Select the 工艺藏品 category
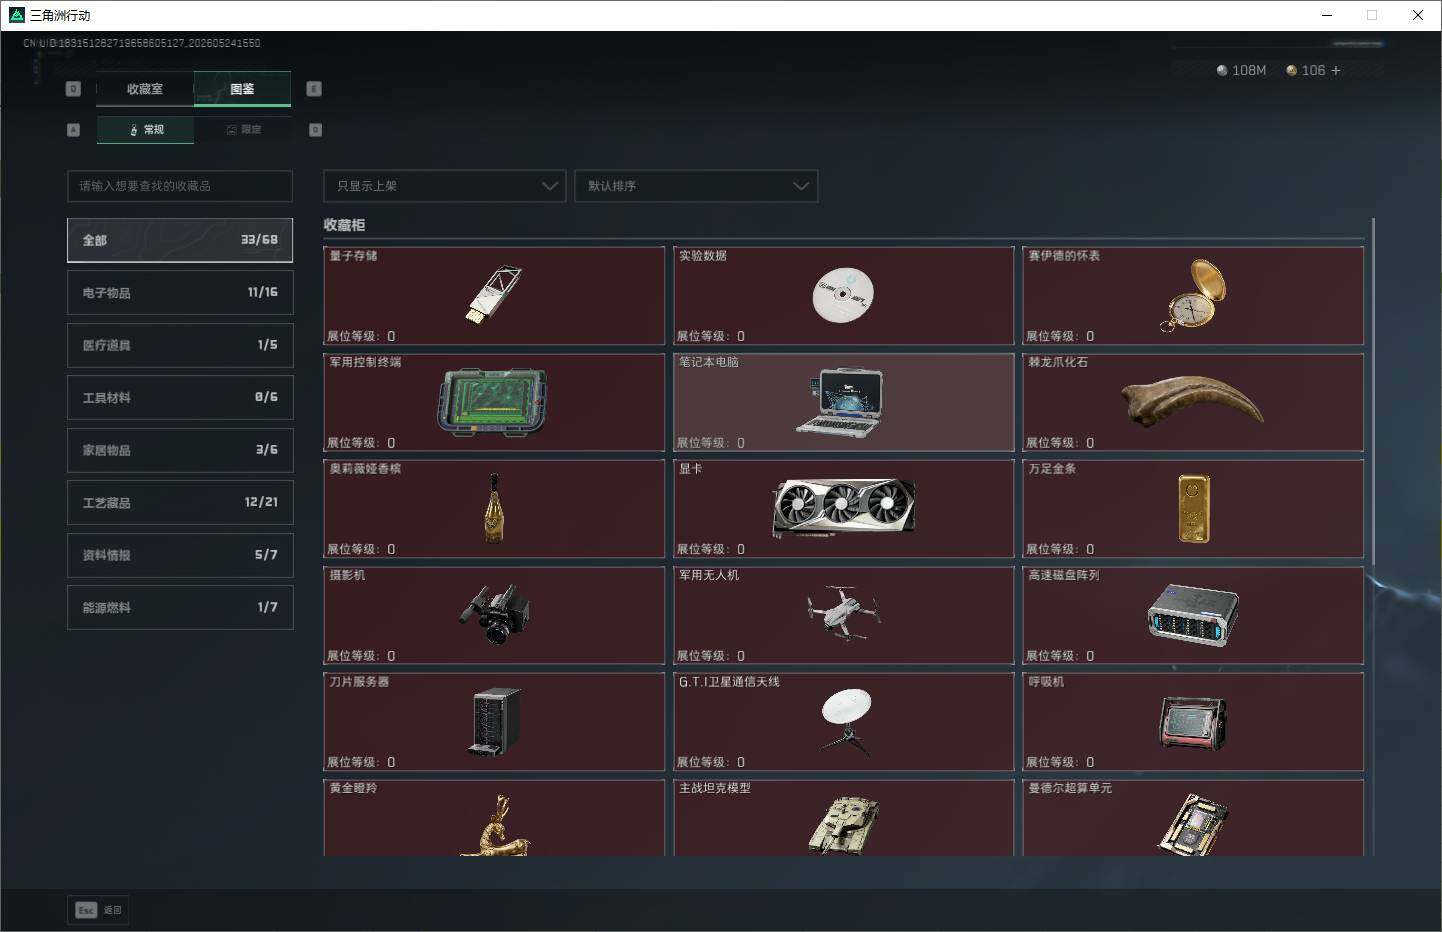This screenshot has width=1442, height=932. pyautogui.click(x=180, y=502)
